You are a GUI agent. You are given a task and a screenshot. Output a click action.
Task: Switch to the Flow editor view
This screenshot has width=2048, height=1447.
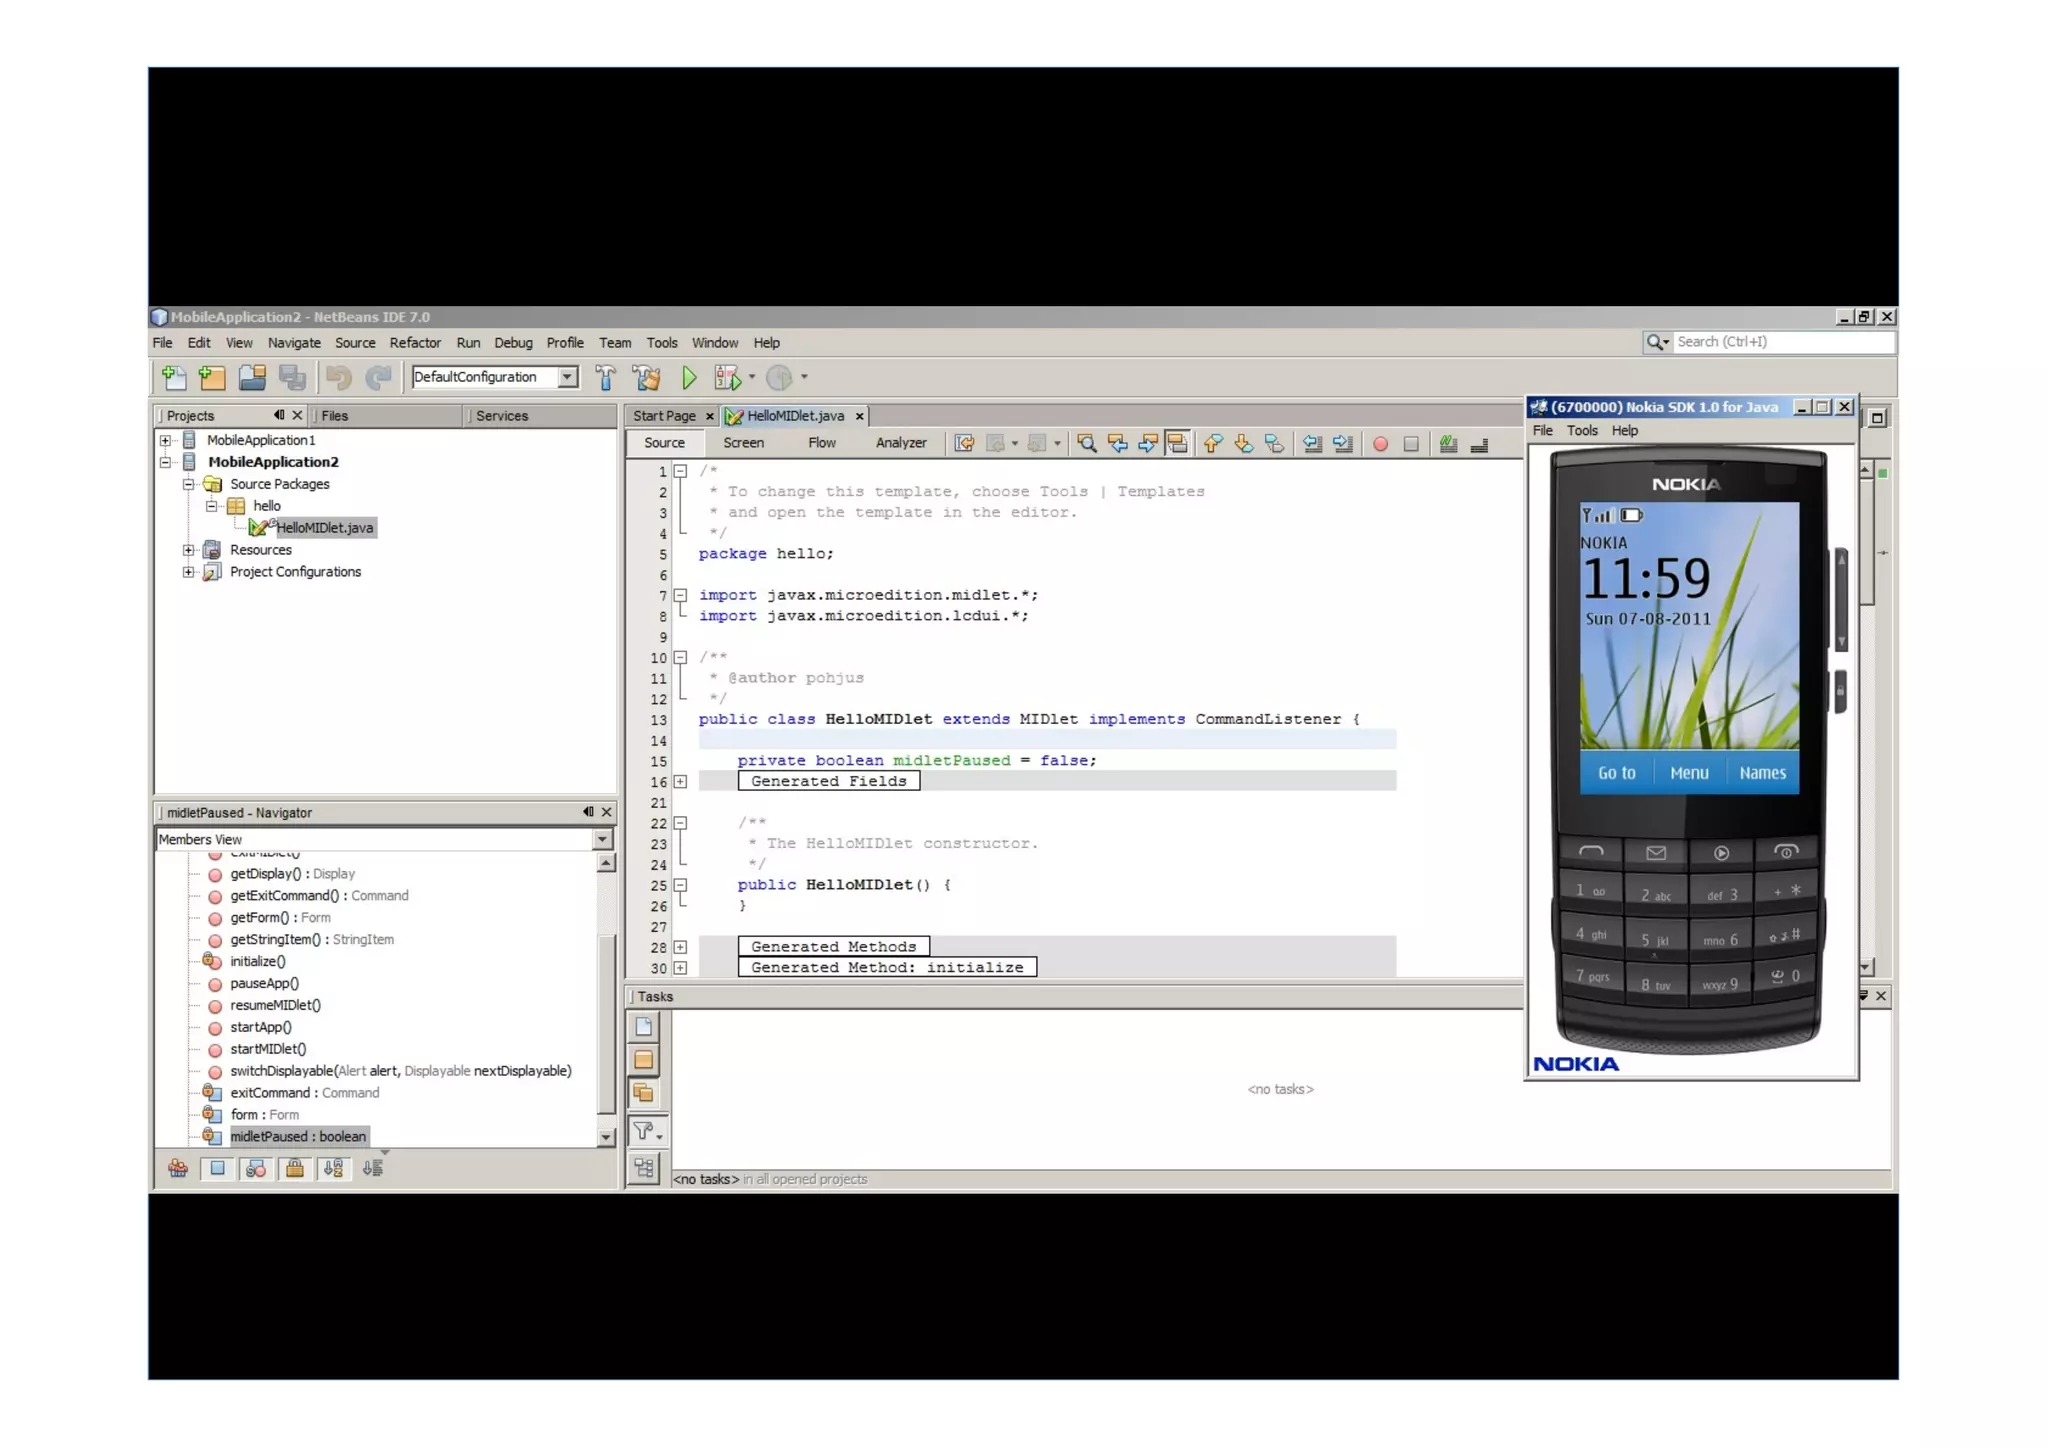[821, 443]
